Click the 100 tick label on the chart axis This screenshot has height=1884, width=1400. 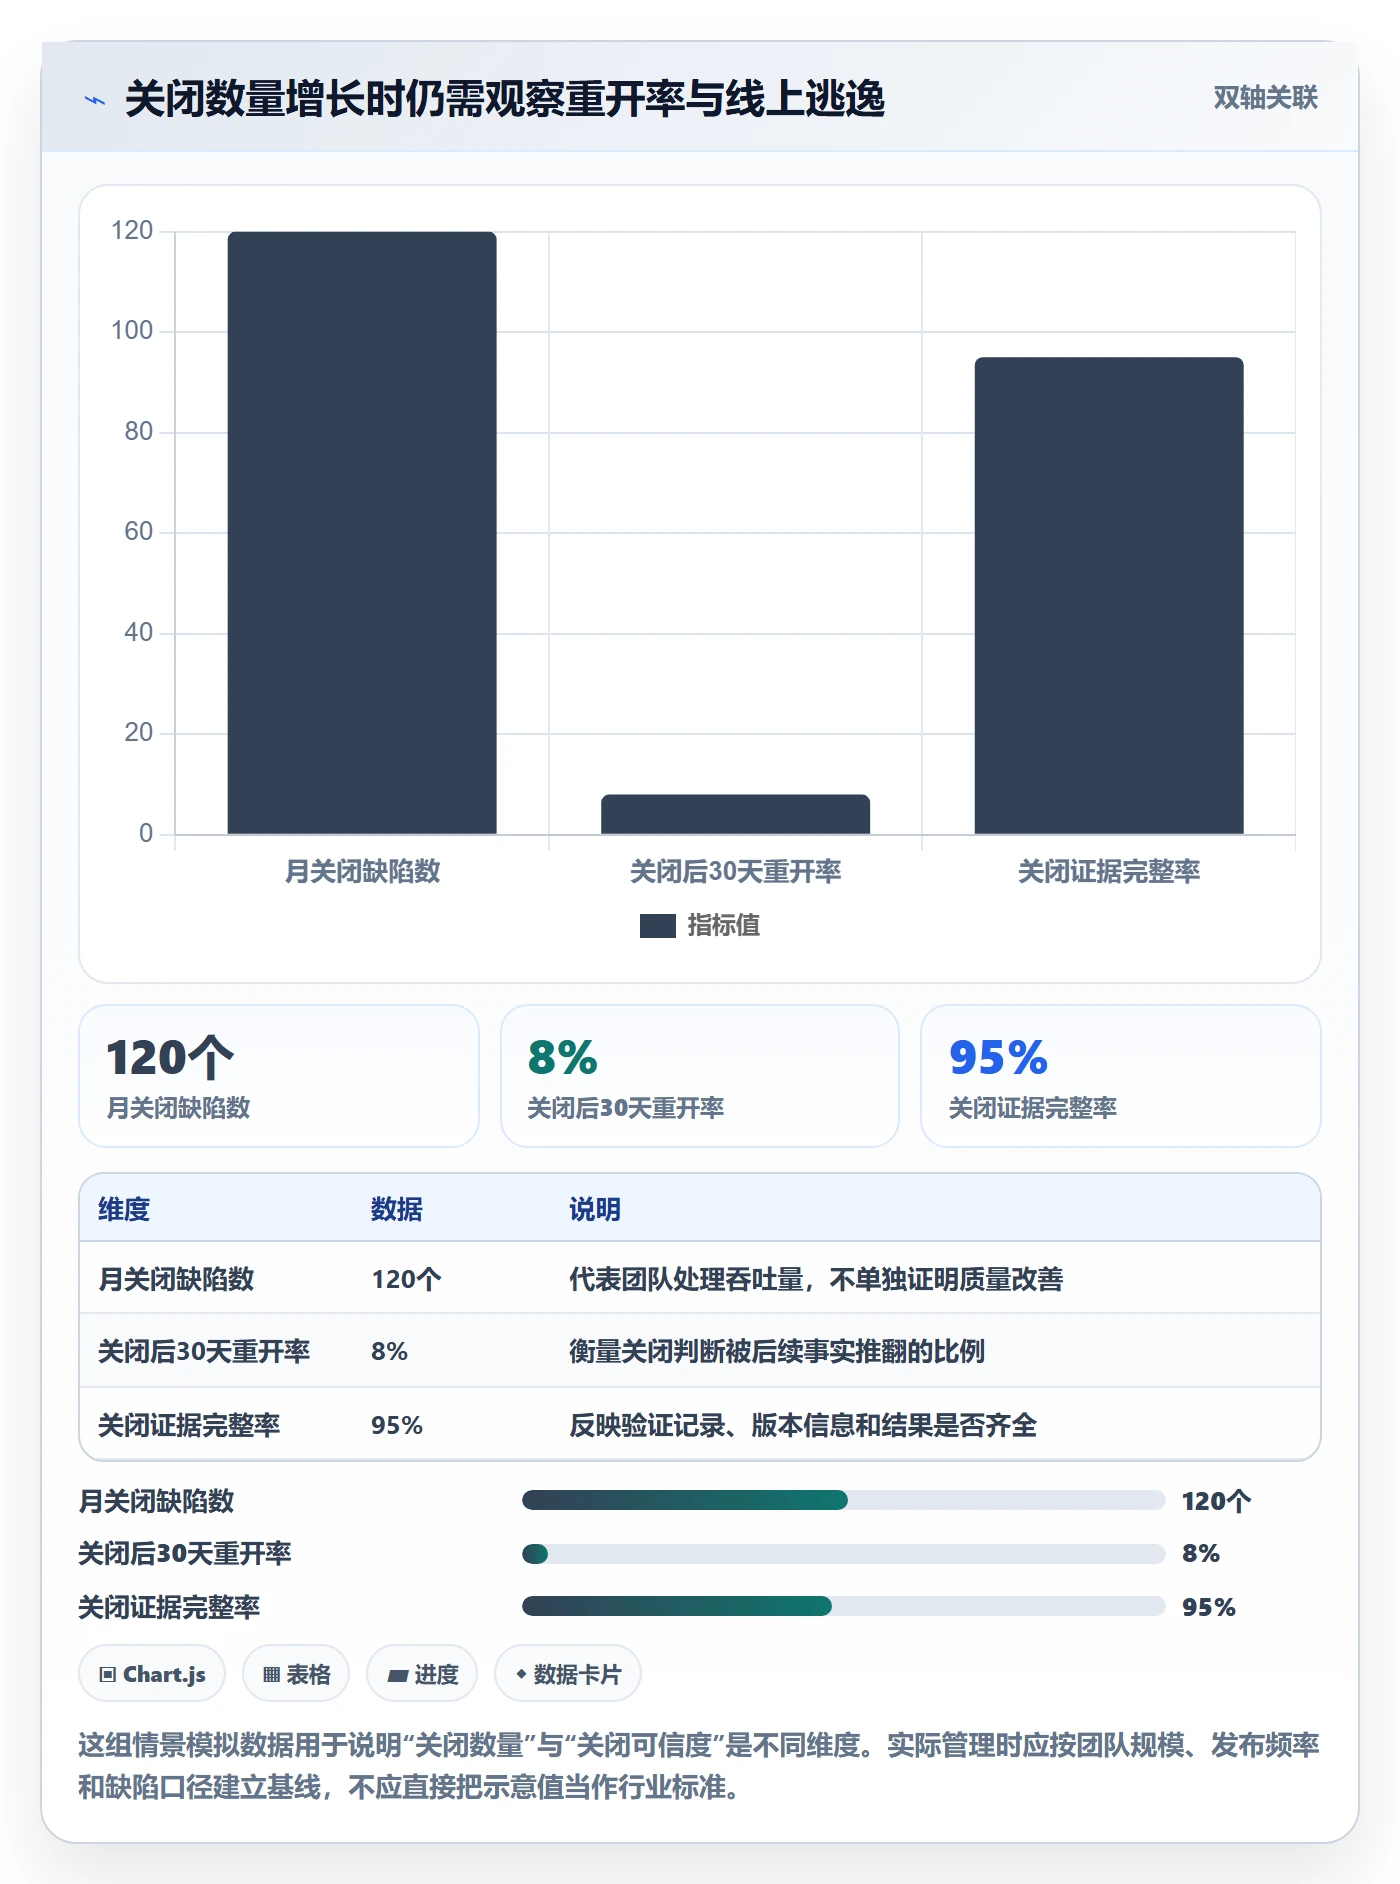tap(132, 331)
